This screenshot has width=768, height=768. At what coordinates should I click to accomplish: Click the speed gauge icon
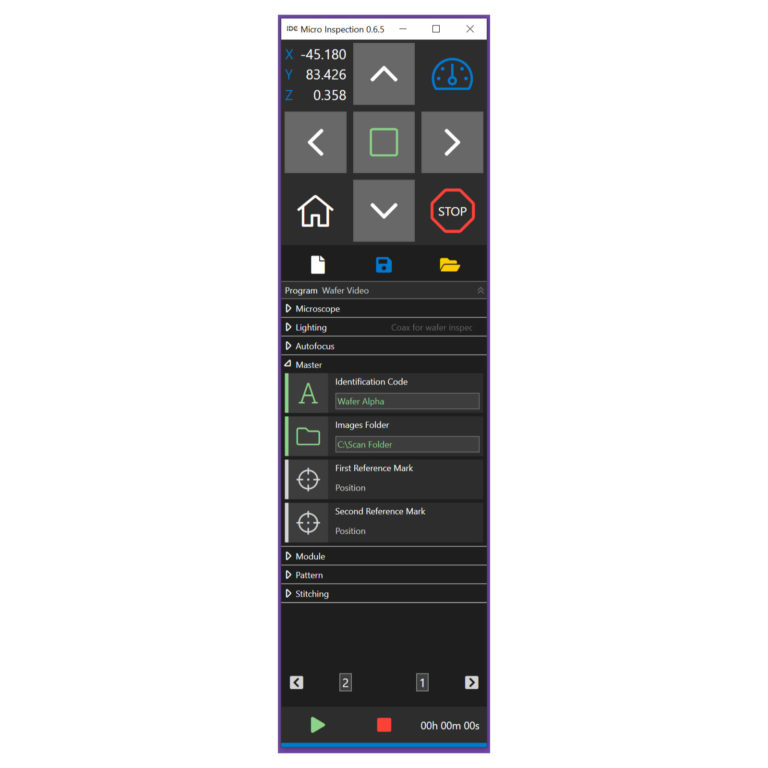(x=452, y=74)
